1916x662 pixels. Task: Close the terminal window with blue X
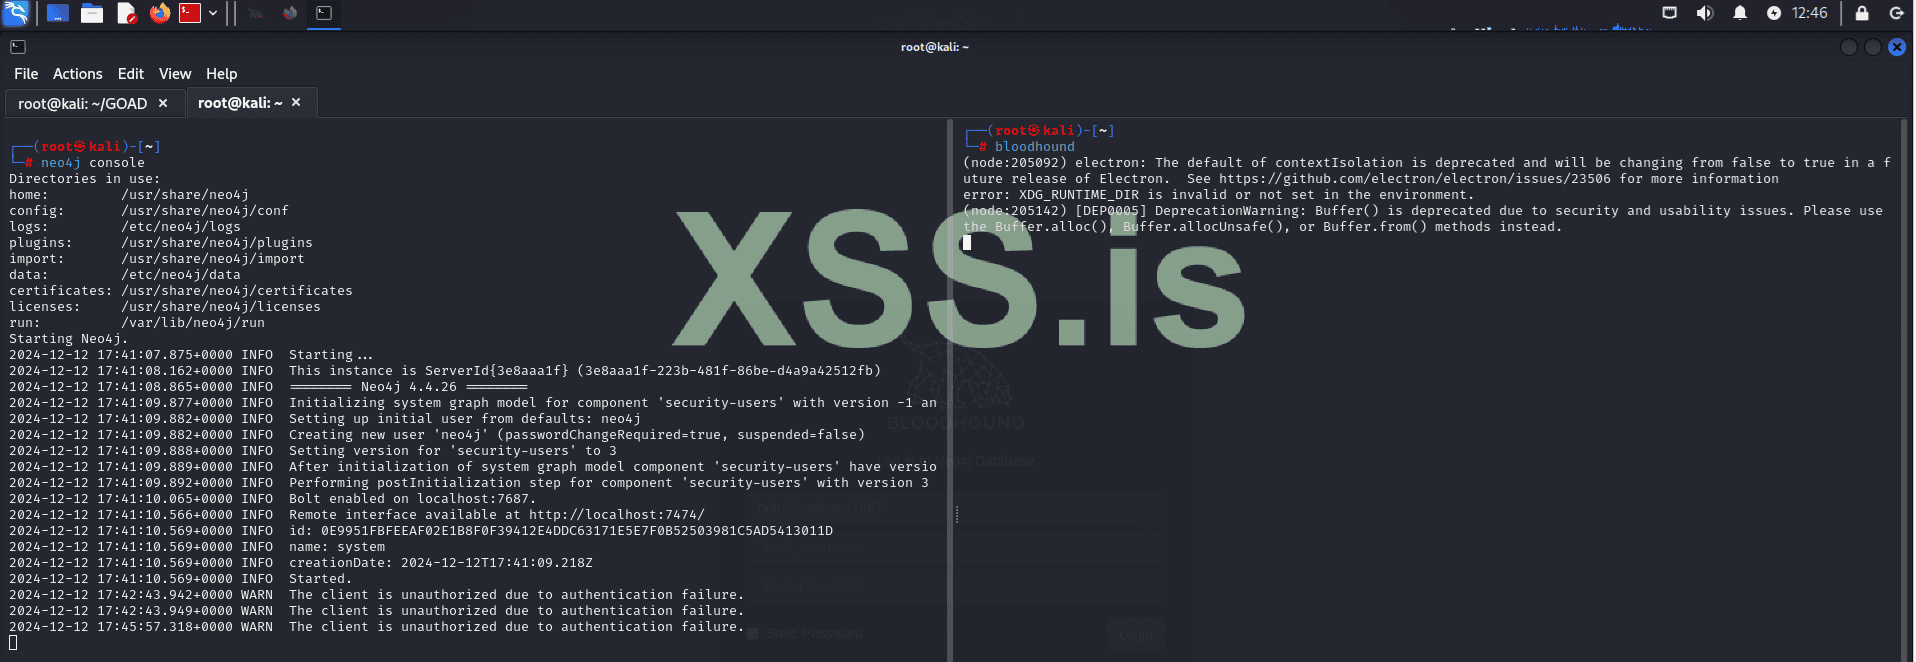[x=1897, y=47]
